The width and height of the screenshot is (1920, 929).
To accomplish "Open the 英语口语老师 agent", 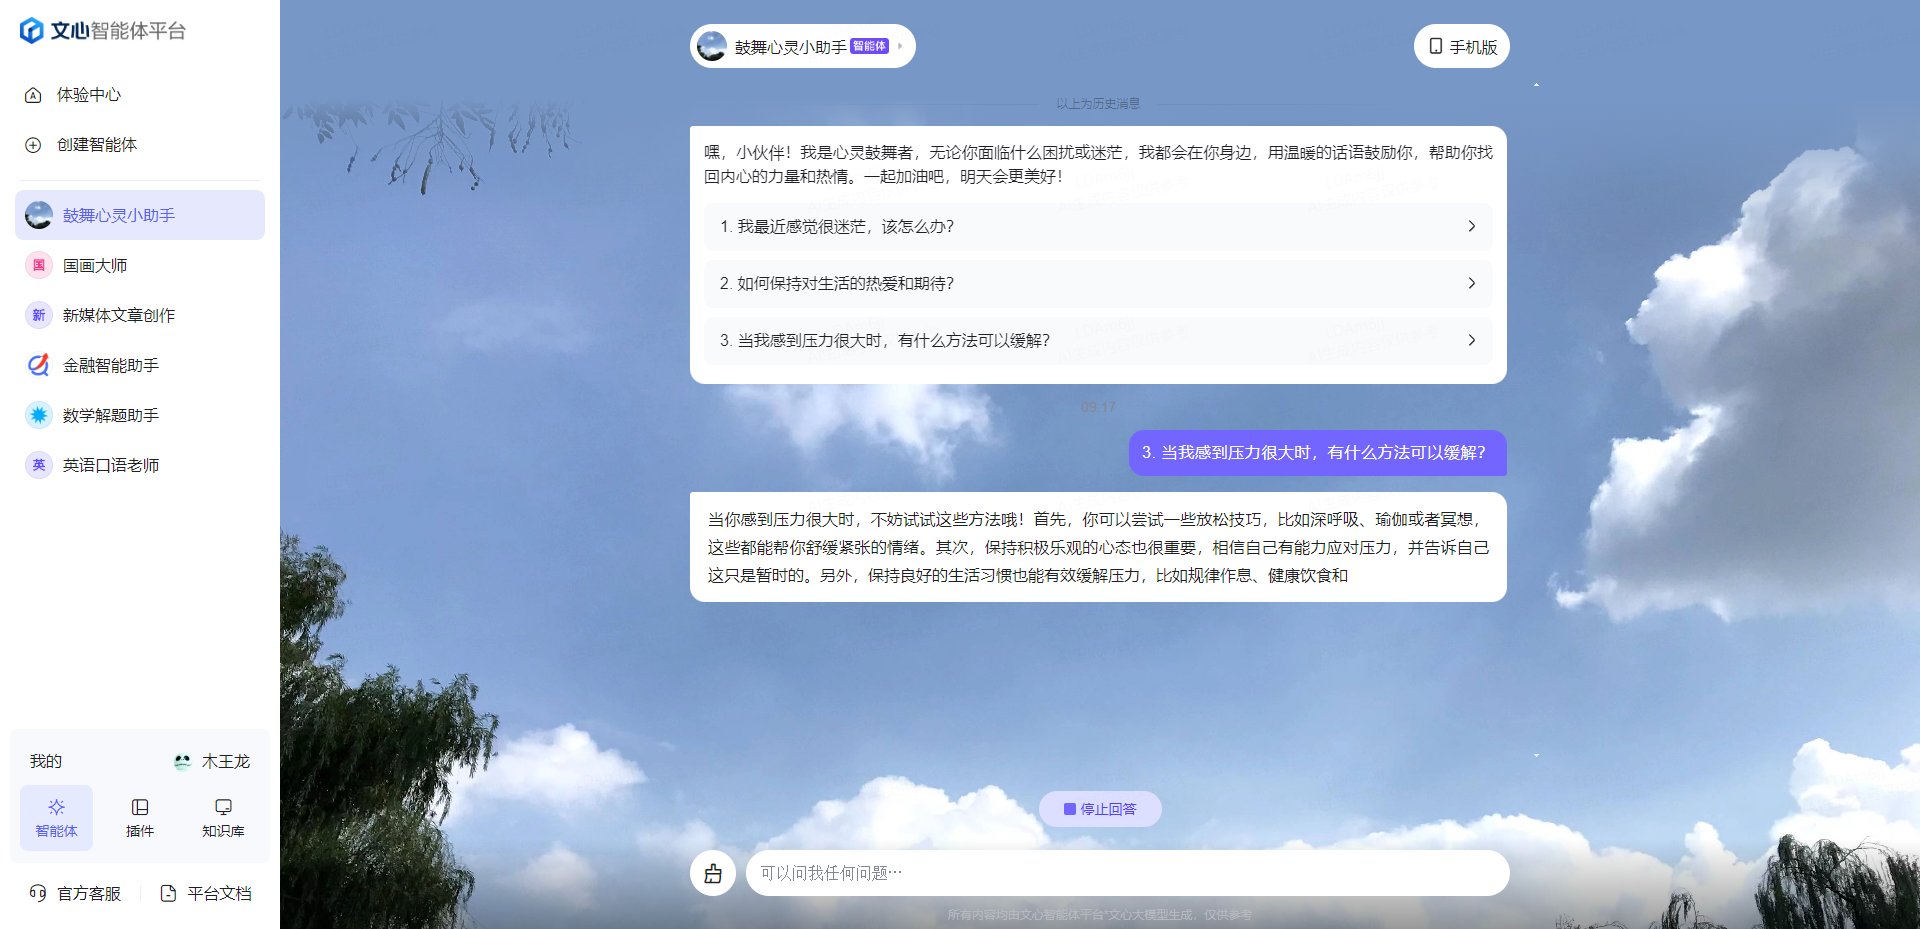I will (x=140, y=465).
